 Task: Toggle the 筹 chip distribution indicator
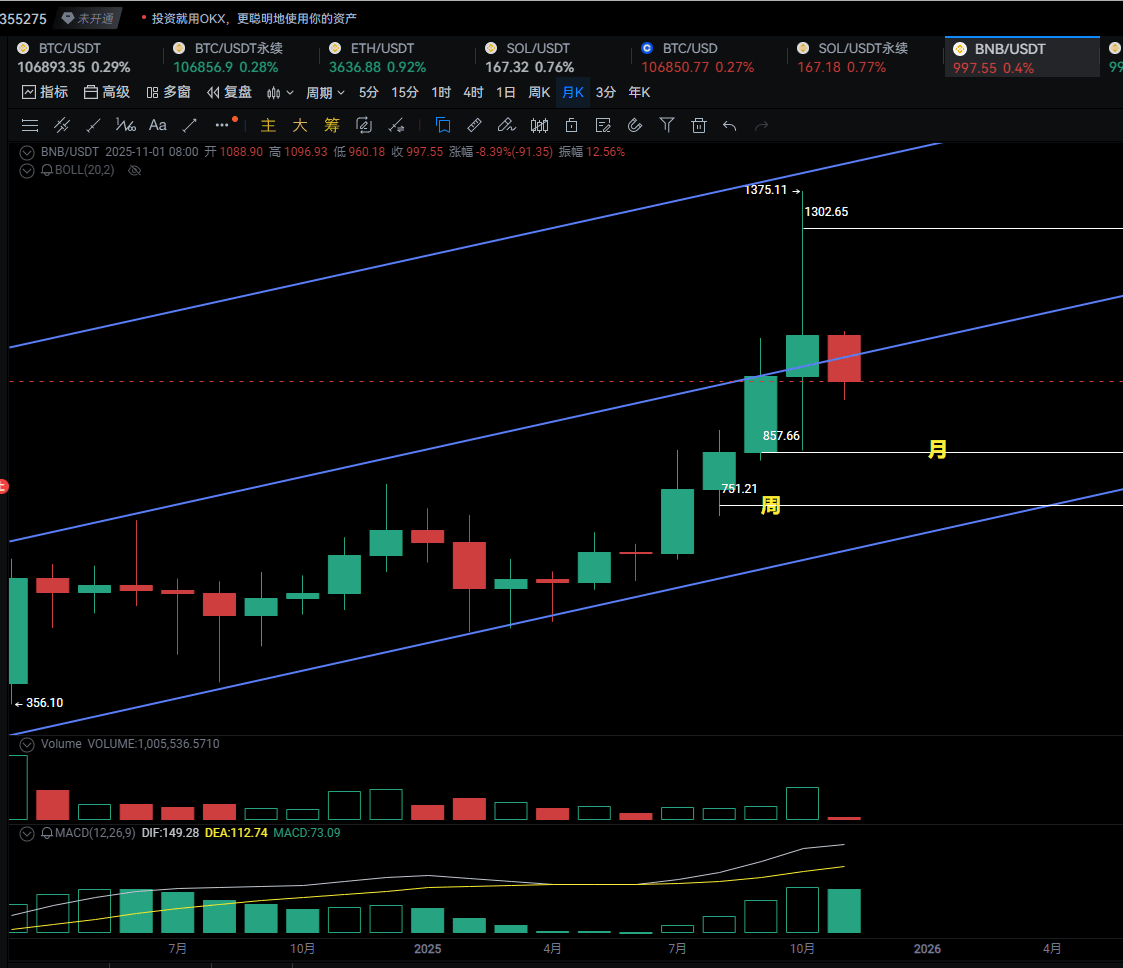(x=332, y=125)
